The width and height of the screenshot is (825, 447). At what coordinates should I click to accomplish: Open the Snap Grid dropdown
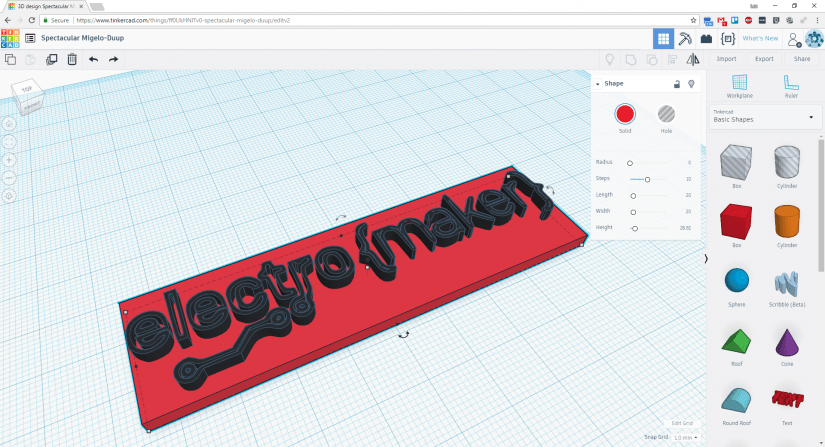coord(686,437)
